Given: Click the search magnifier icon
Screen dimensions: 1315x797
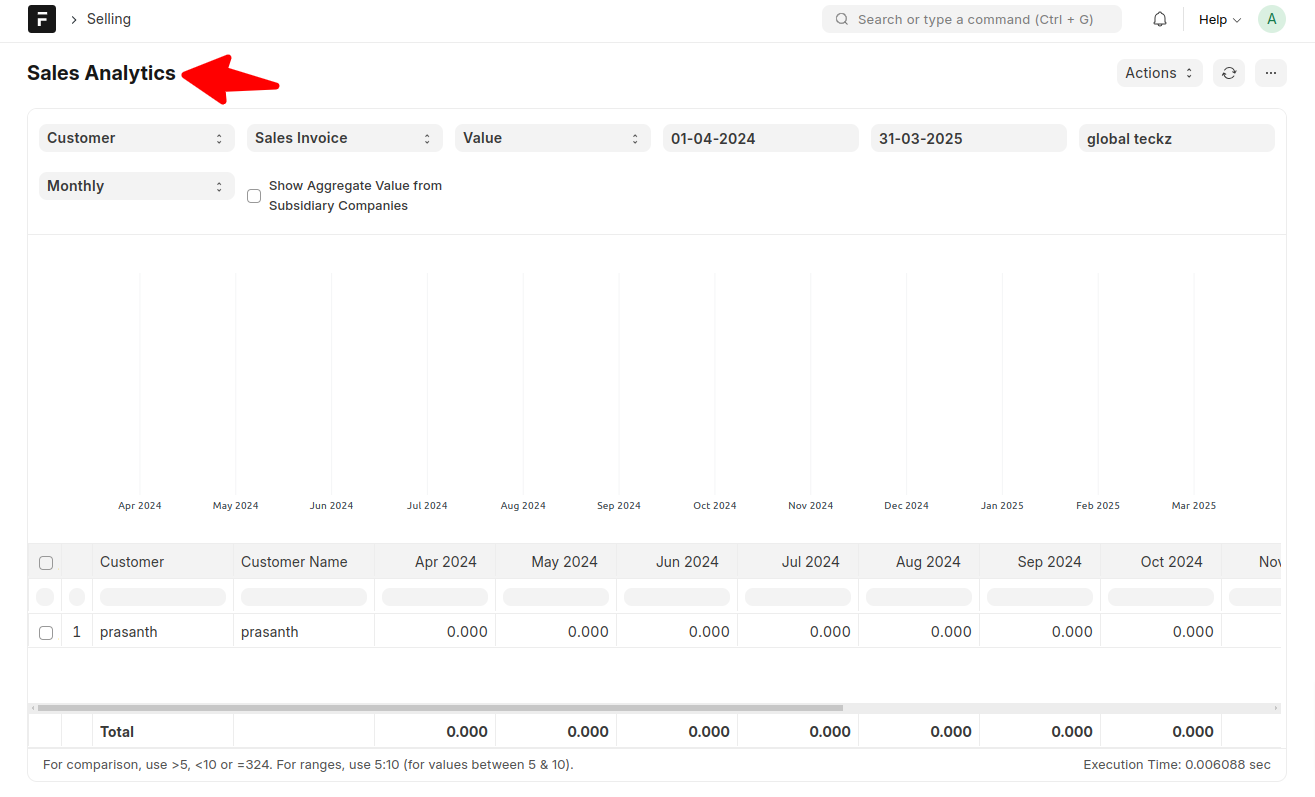Looking at the screenshot, I should pyautogui.click(x=842, y=19).
